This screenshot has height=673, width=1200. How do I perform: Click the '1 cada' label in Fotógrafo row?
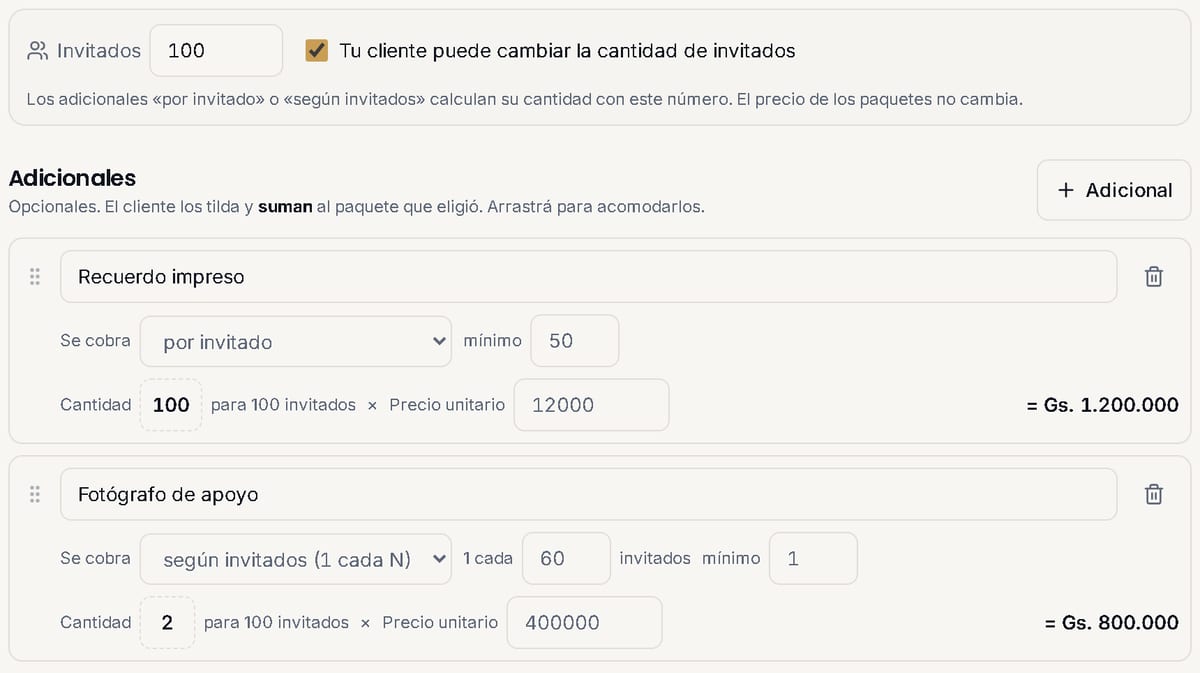[x=488, y=559]
